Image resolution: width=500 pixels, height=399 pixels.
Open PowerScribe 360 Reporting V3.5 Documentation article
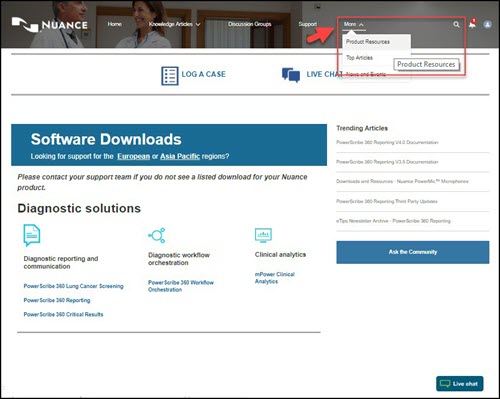coord(387,162)
